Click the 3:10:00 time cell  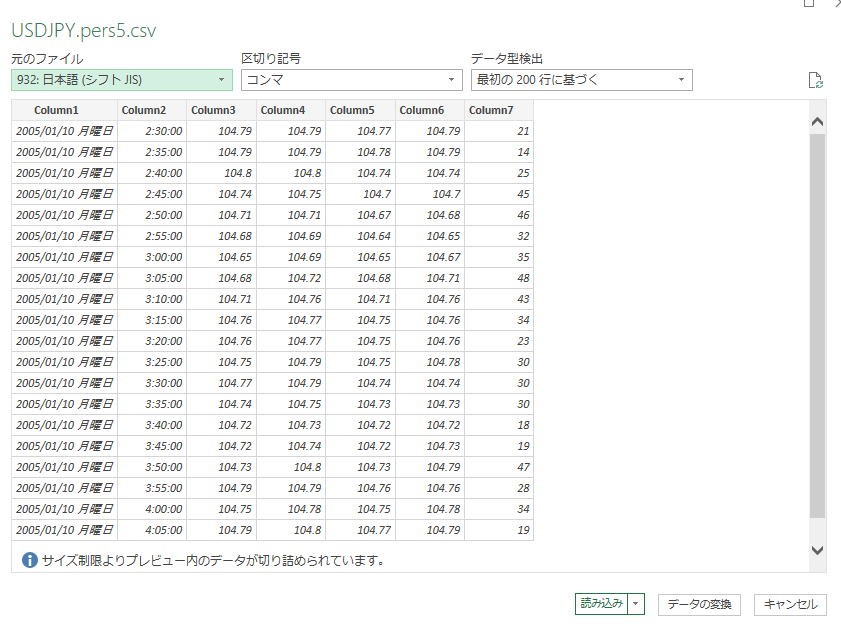[x=152, y=299]
